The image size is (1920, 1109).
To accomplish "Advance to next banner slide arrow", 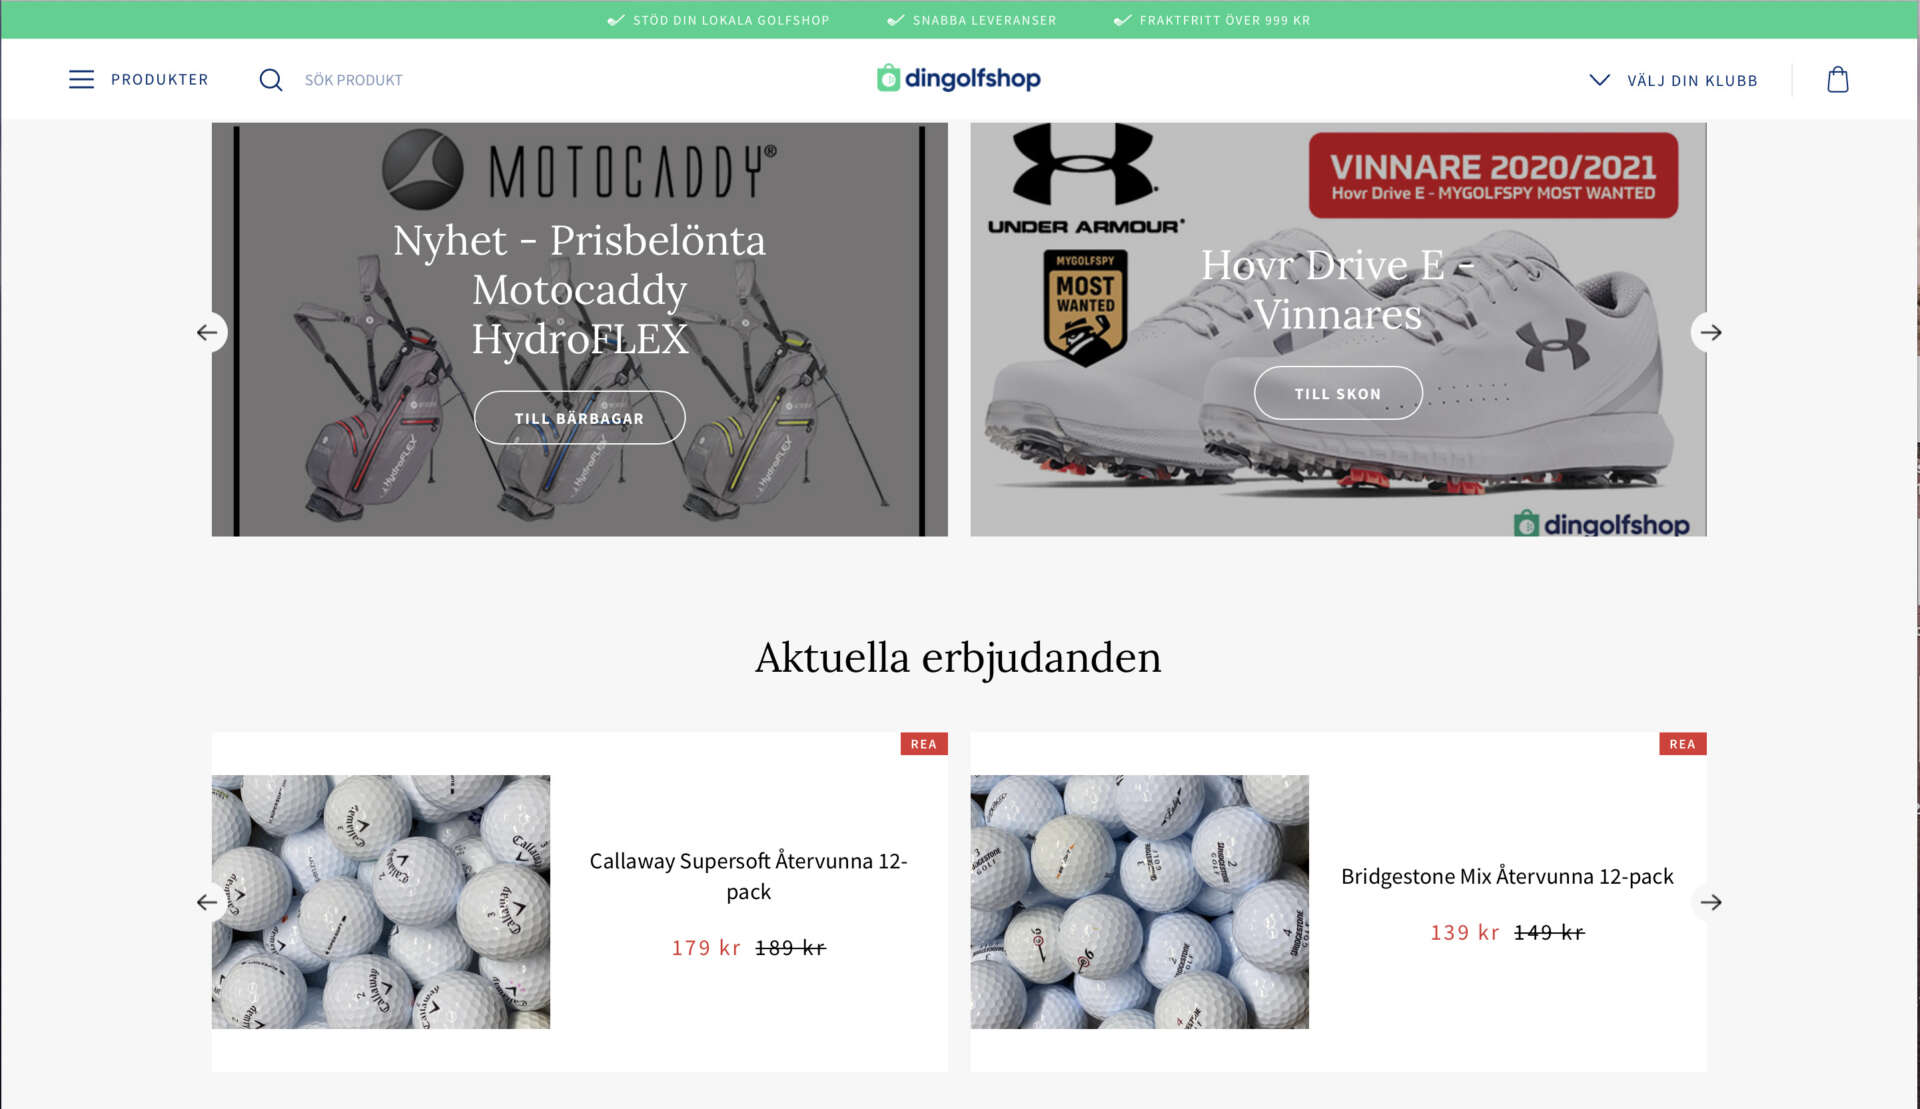I will pyautogui.click(x=1710, y=332).
